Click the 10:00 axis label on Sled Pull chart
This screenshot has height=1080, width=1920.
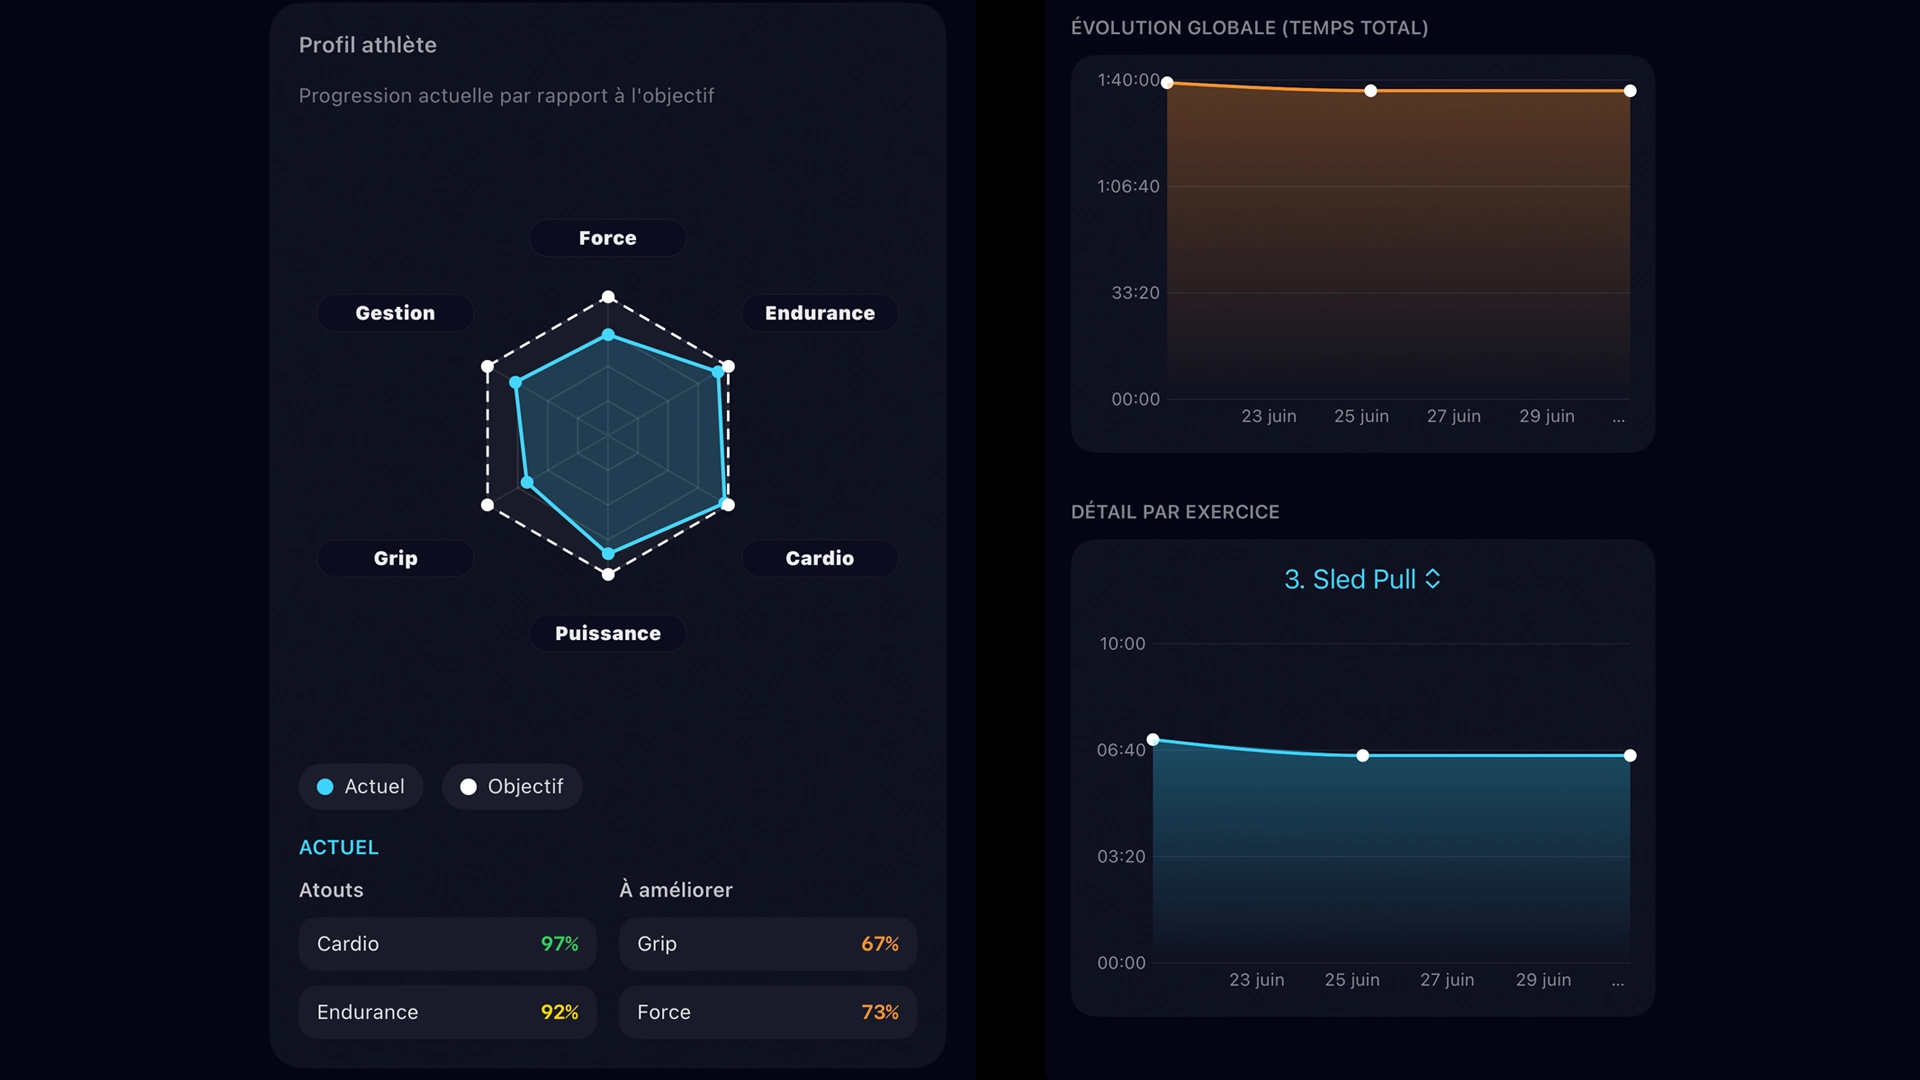(x=1122, y=644)
